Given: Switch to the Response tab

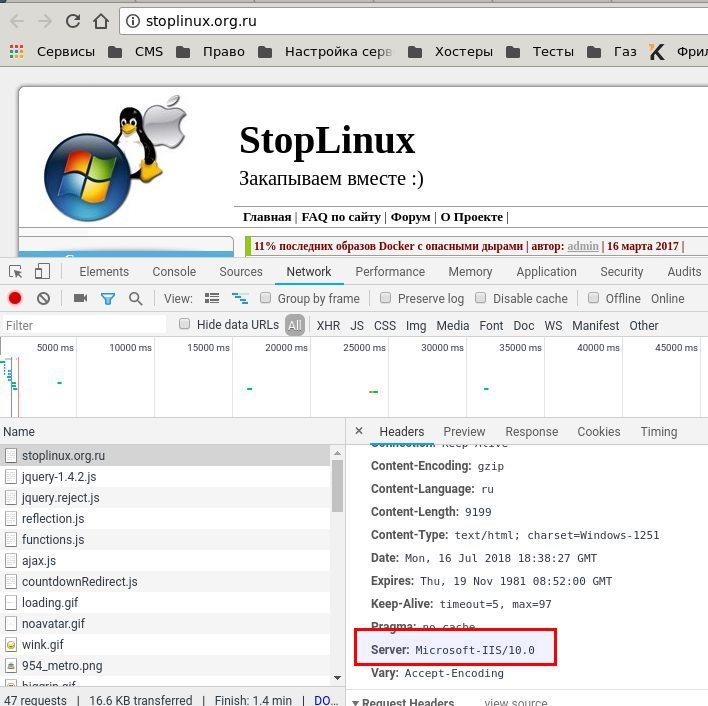Looking at the screenshot, I should coord(531,432).
